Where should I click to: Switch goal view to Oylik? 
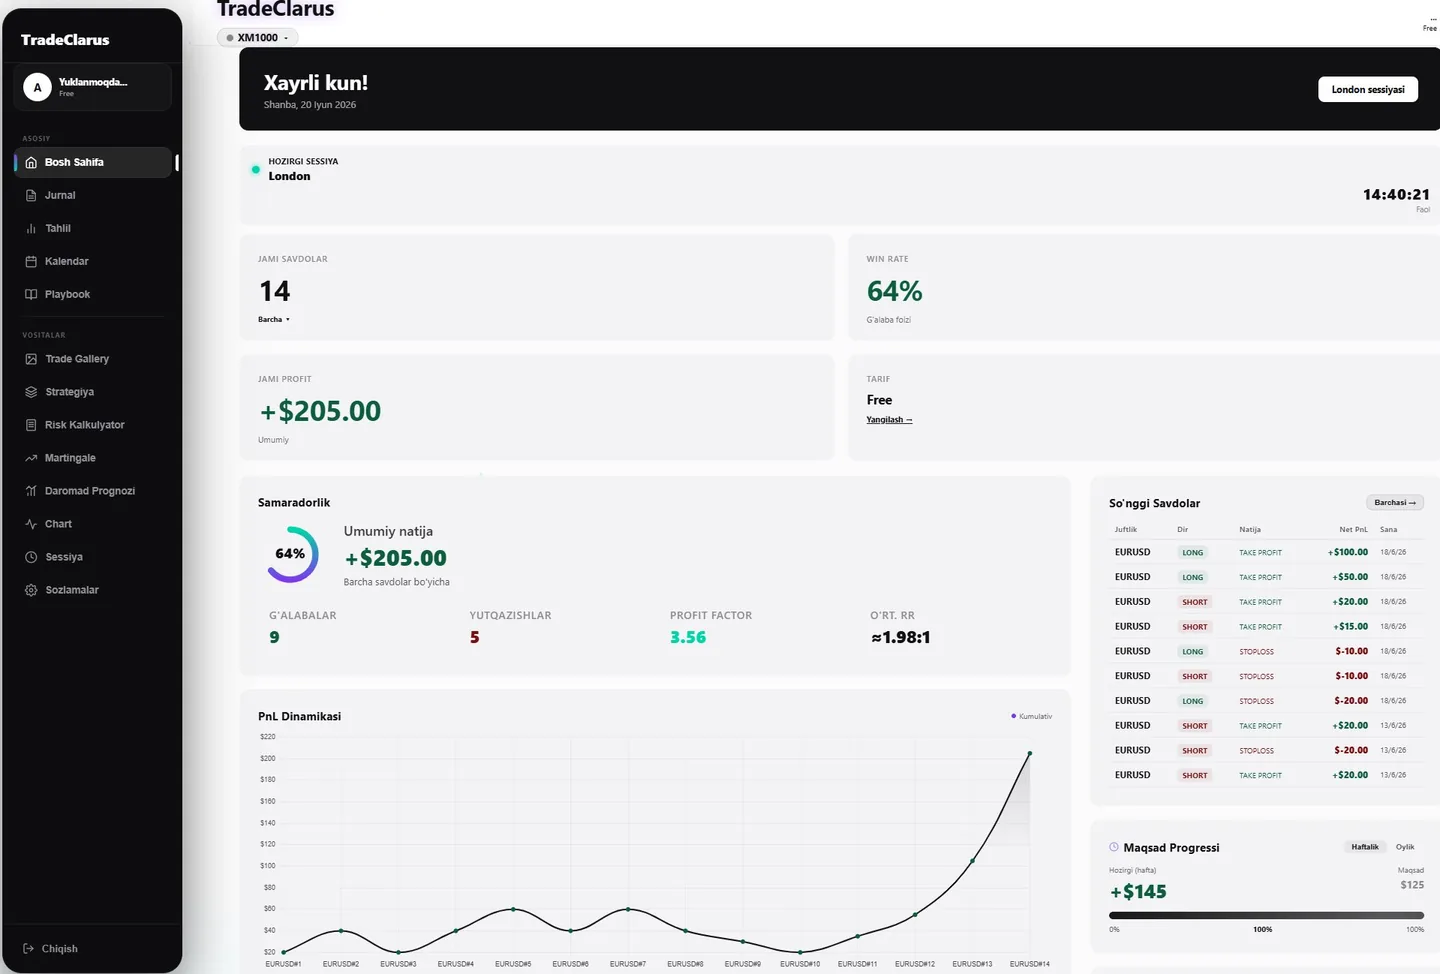(1405, 847)
